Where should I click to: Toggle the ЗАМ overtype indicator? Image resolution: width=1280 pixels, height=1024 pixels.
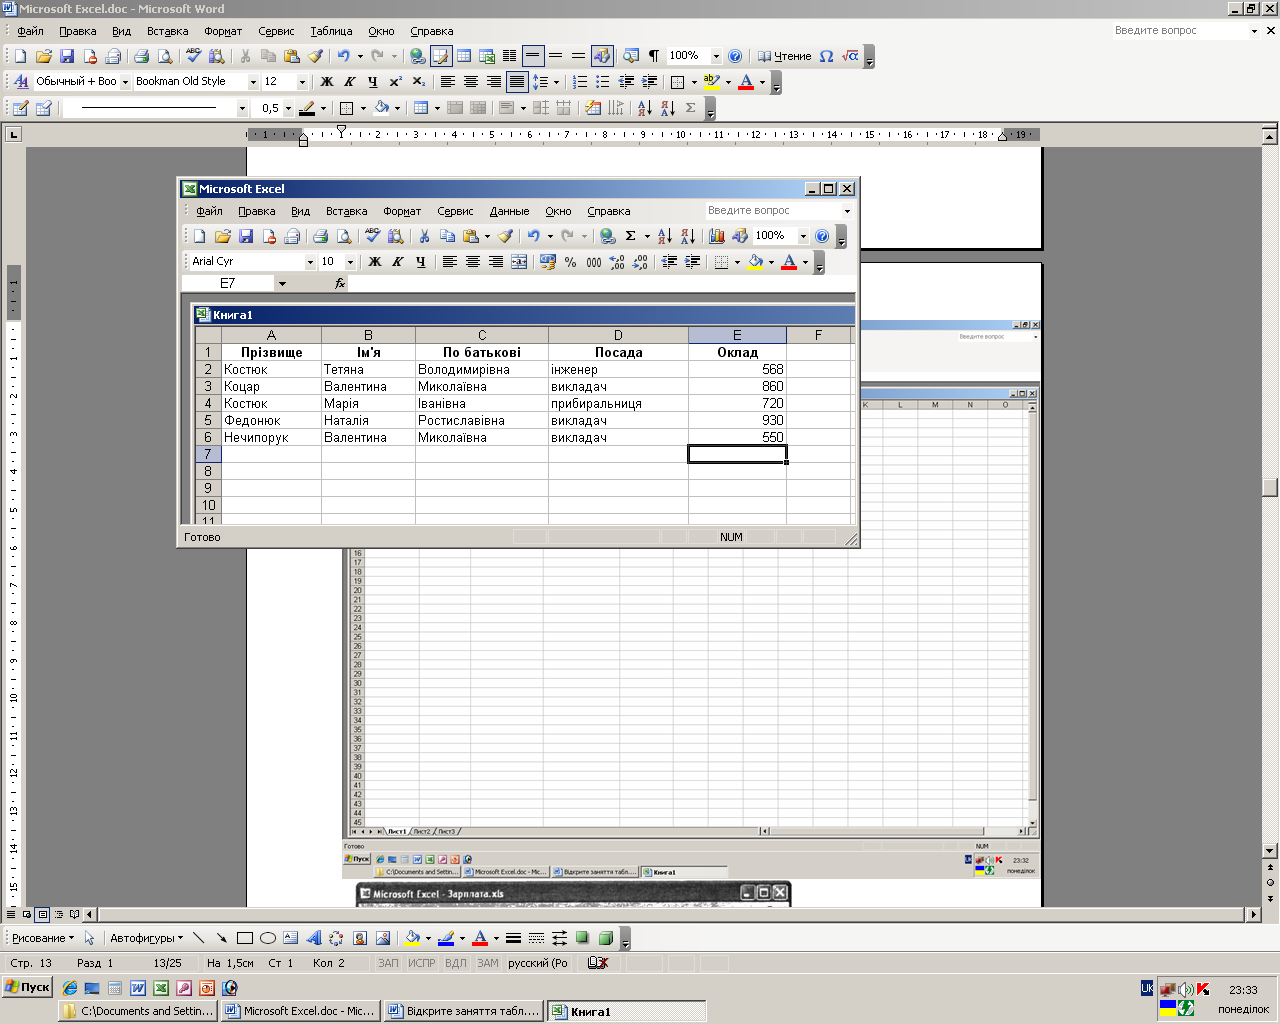click(x=488, y=963)
